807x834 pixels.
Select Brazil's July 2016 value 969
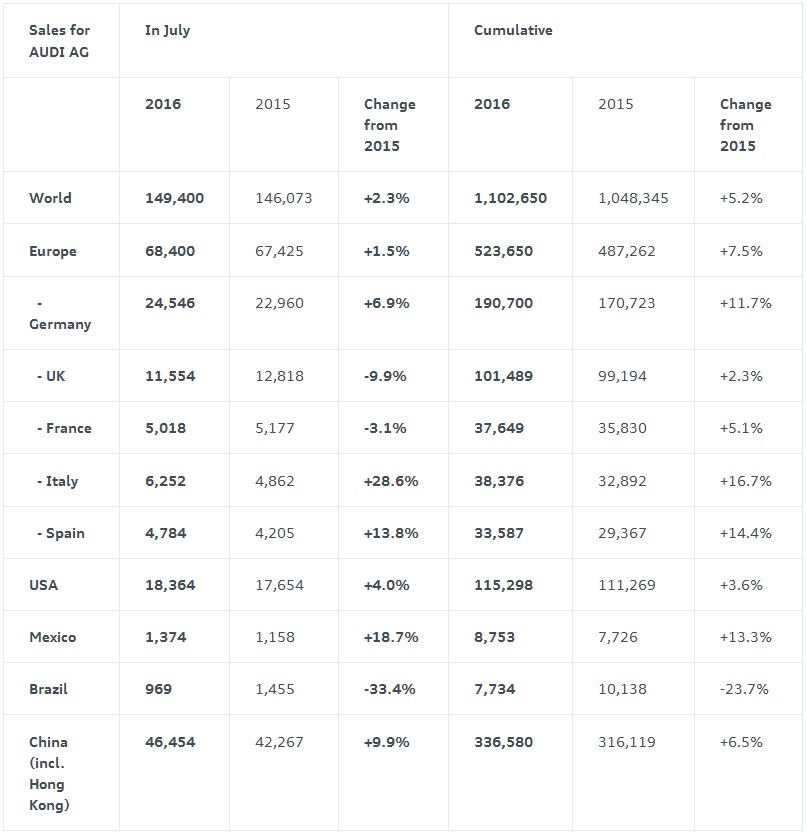[x=158, y=689]
